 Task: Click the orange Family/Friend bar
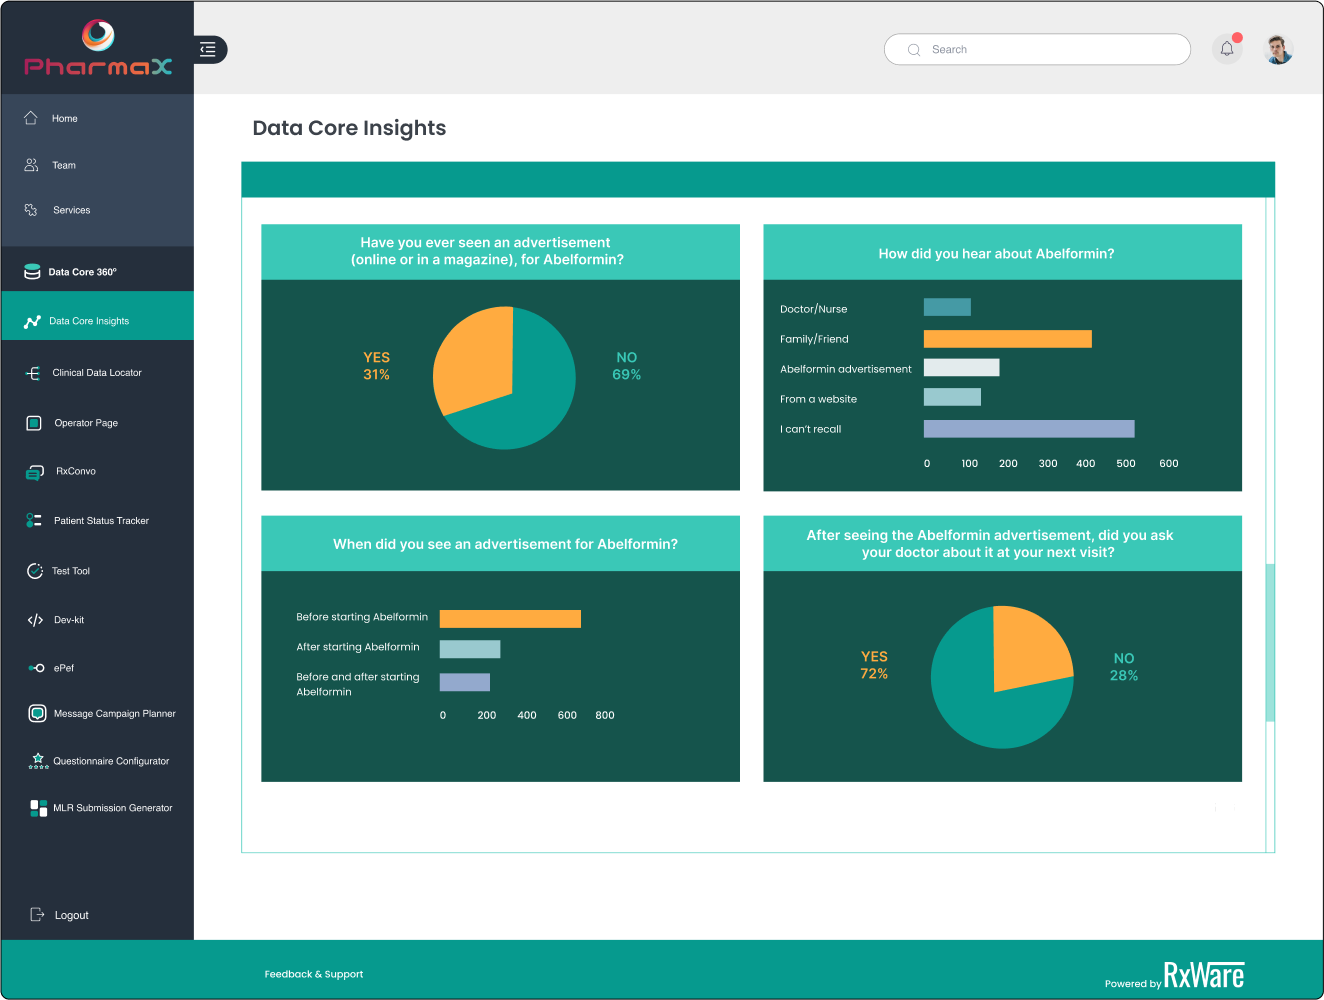point(1007,339)
